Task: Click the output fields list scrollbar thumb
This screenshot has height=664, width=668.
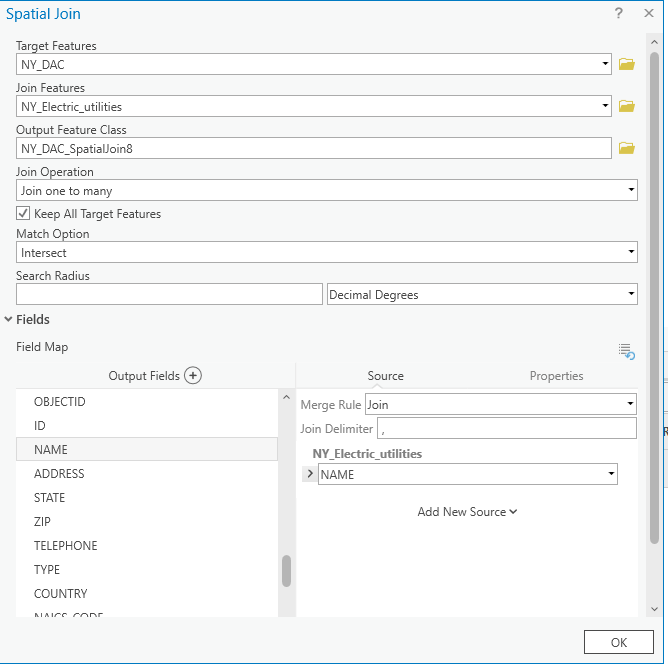Action: 286,571
